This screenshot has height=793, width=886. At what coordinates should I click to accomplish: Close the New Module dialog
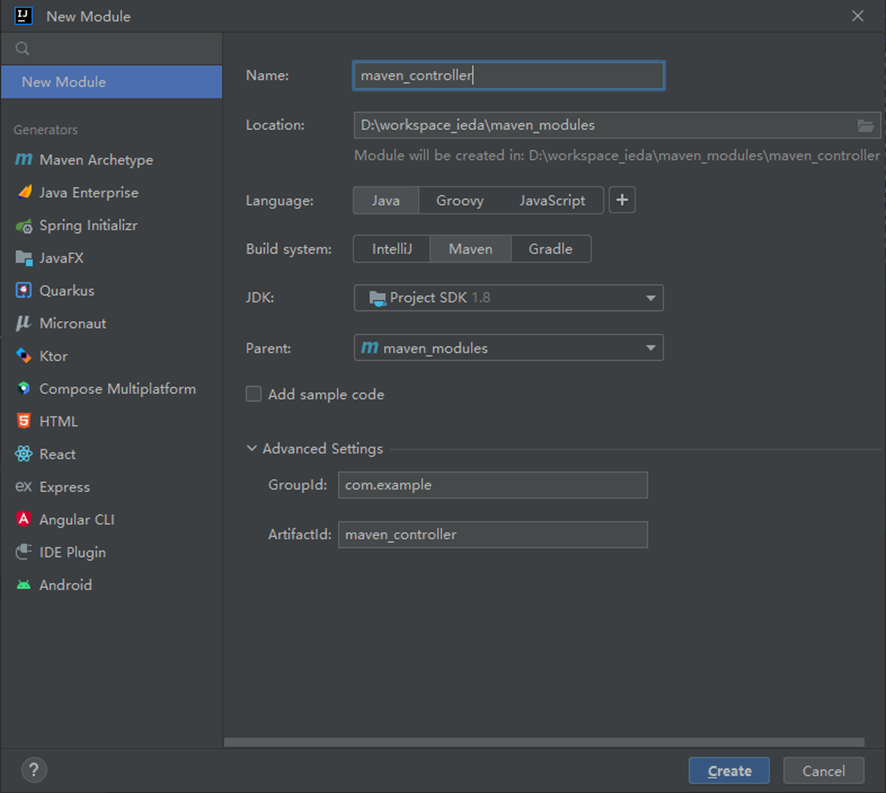[858, 16]
